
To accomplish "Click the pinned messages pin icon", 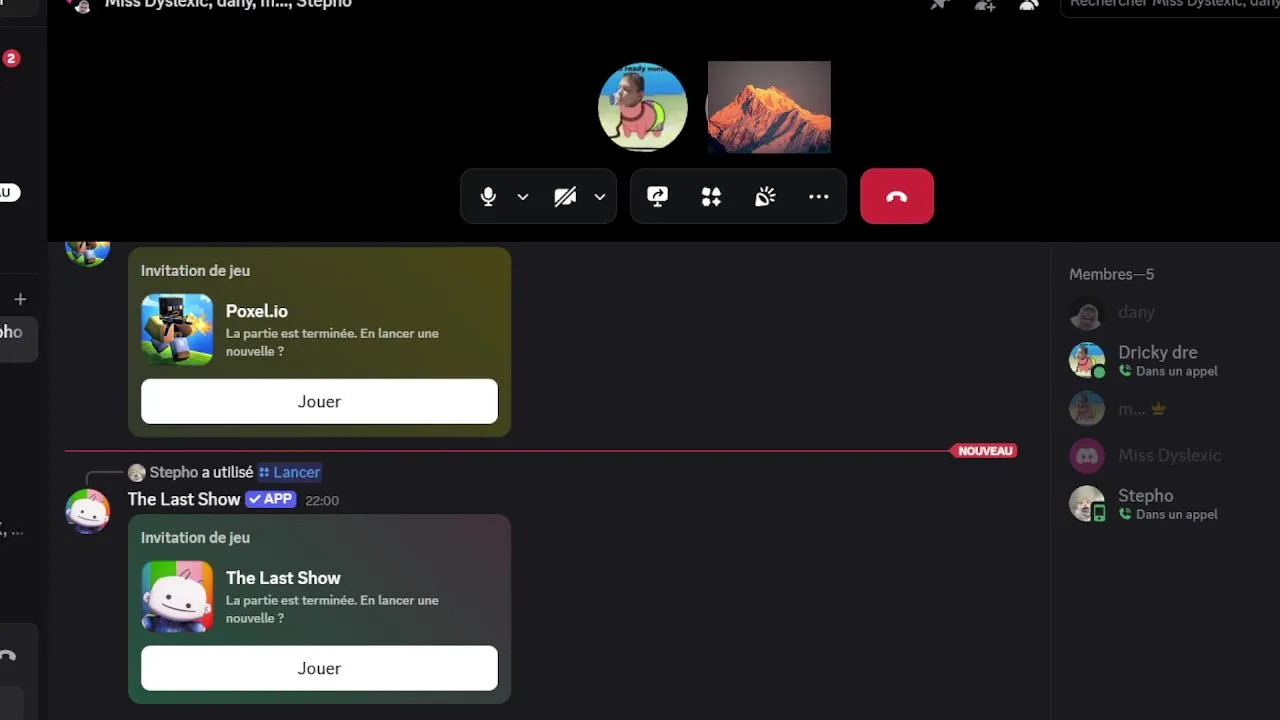I will tap(938, 4).
